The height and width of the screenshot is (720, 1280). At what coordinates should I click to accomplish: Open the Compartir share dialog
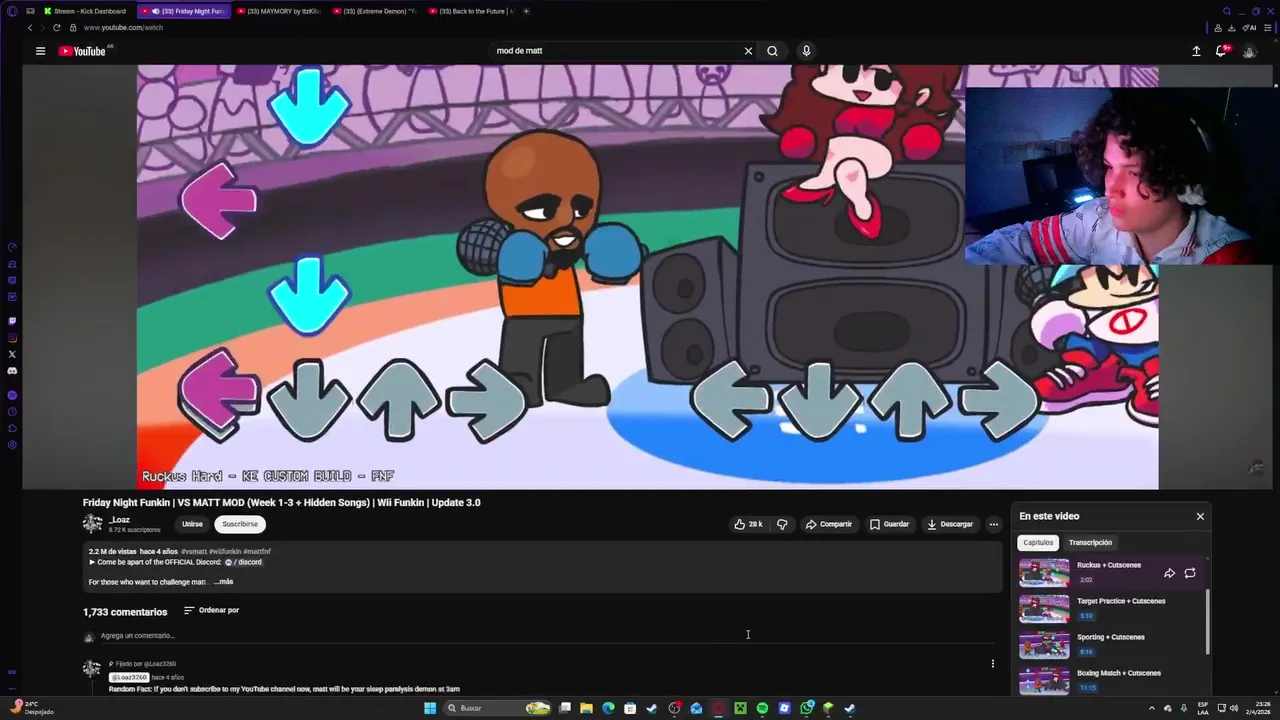[829, 524]
